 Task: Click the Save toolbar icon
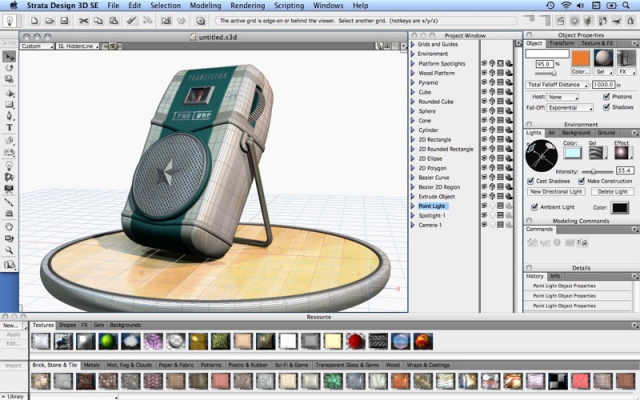coord(64,20)
